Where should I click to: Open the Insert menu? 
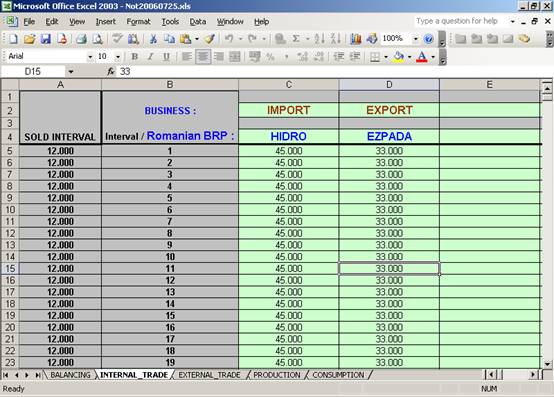click(106, 22)
